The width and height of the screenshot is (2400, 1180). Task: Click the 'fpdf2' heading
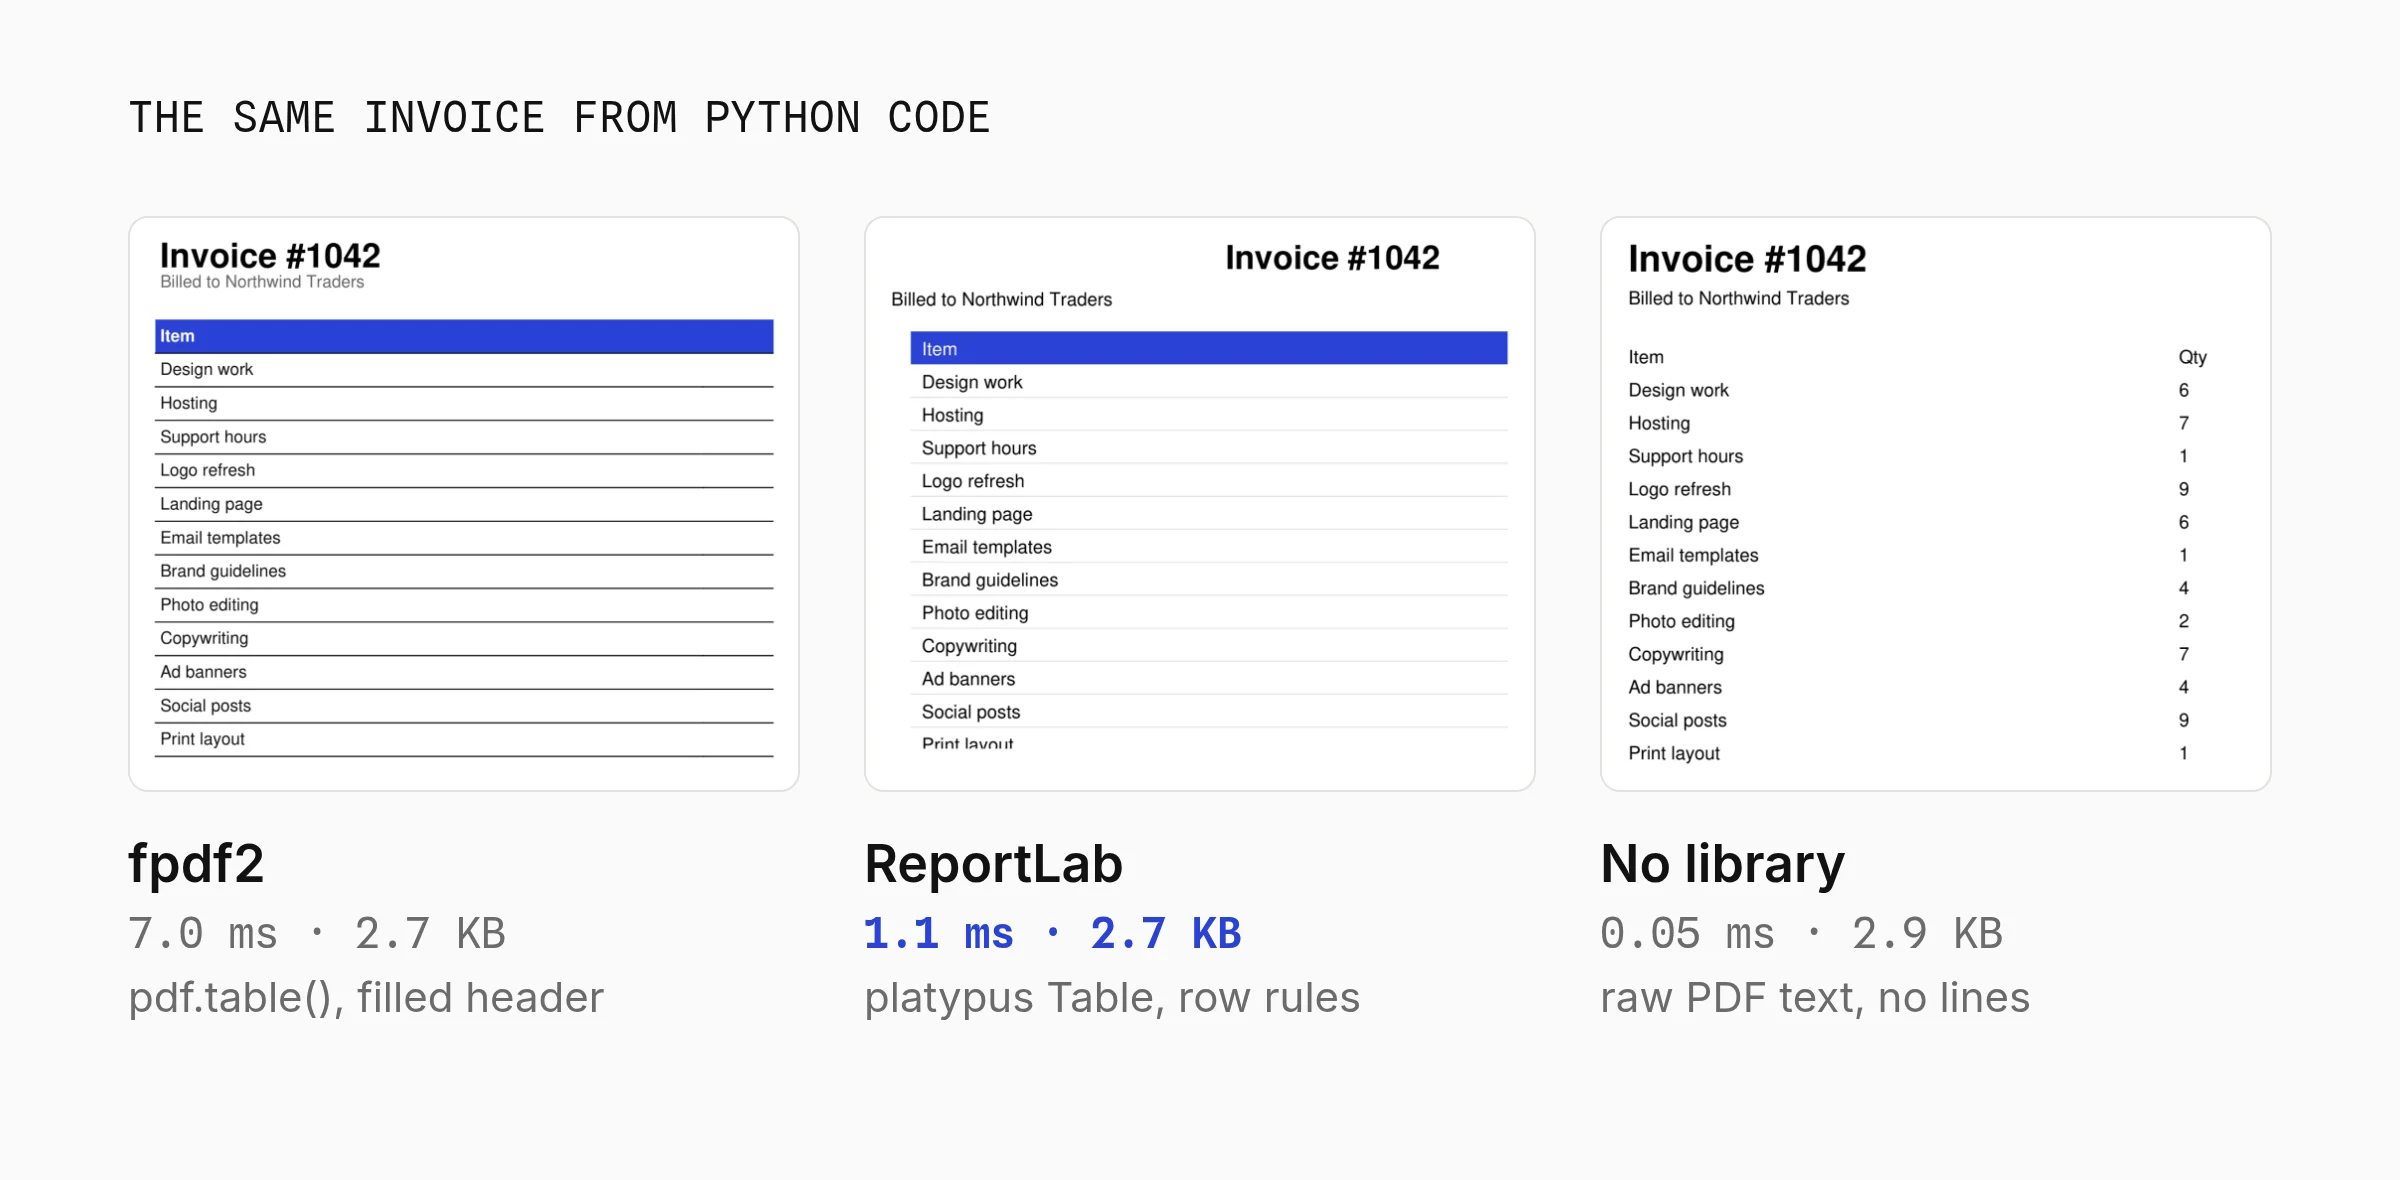tap(196, 864)
